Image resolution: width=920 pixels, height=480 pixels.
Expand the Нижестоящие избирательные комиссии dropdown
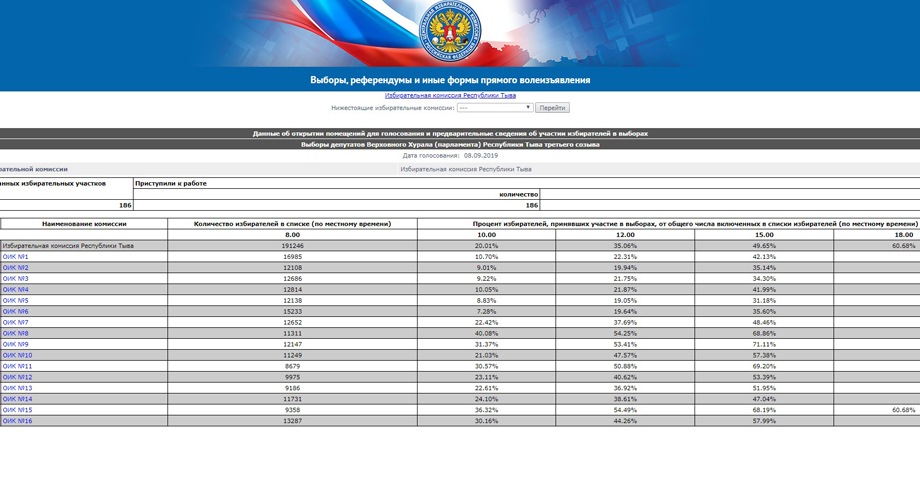coord(495,107)
